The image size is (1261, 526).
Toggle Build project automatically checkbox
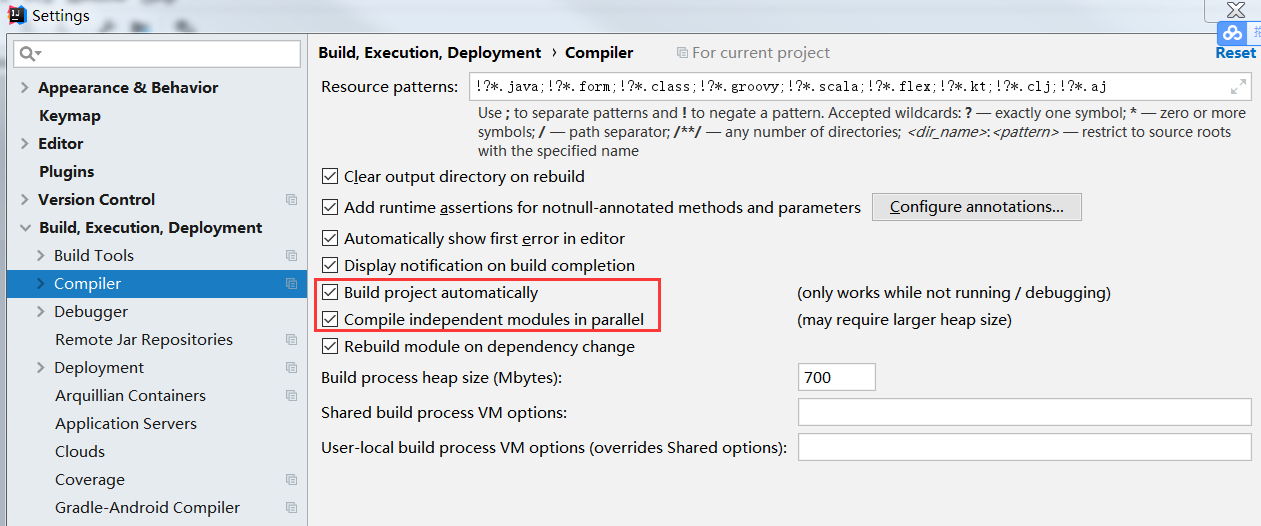(330, 293)
